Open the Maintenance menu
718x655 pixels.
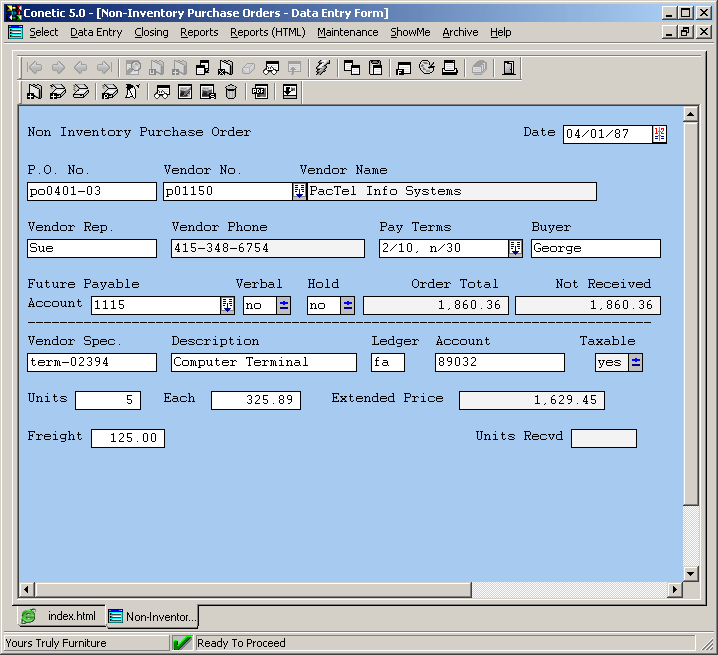tap(347, 32)
